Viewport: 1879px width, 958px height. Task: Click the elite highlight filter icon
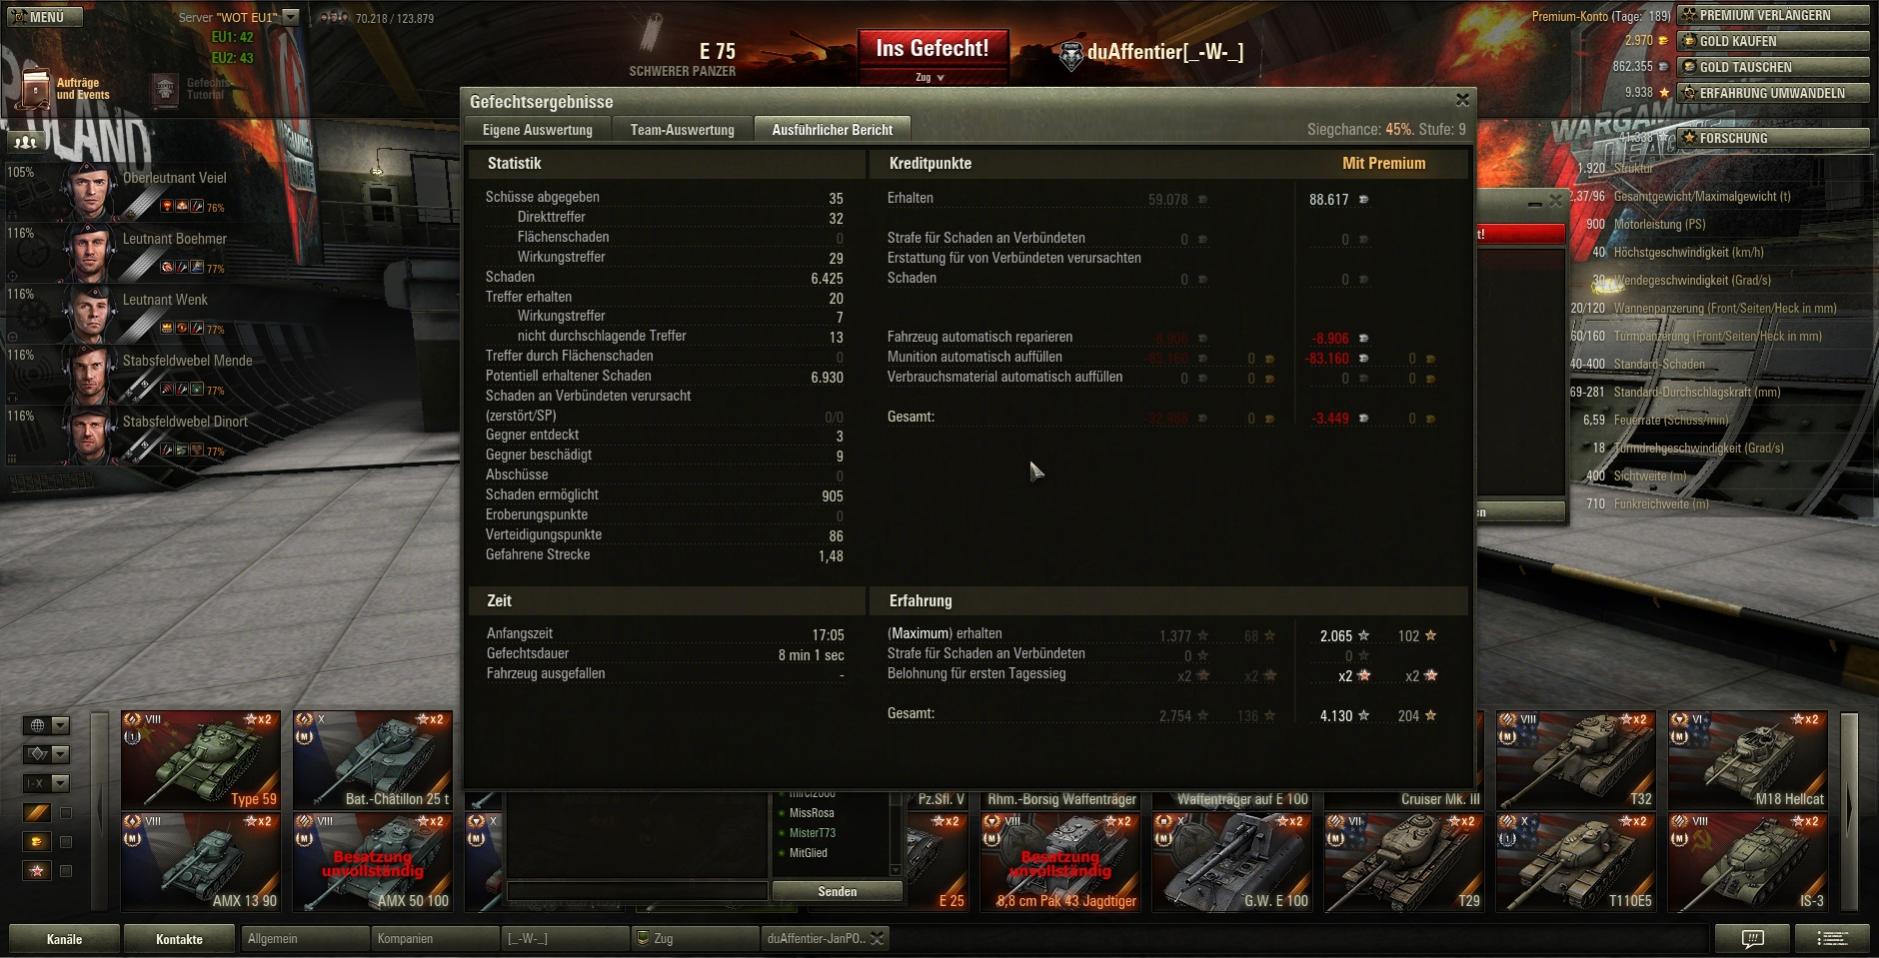[x=37, y=813]
